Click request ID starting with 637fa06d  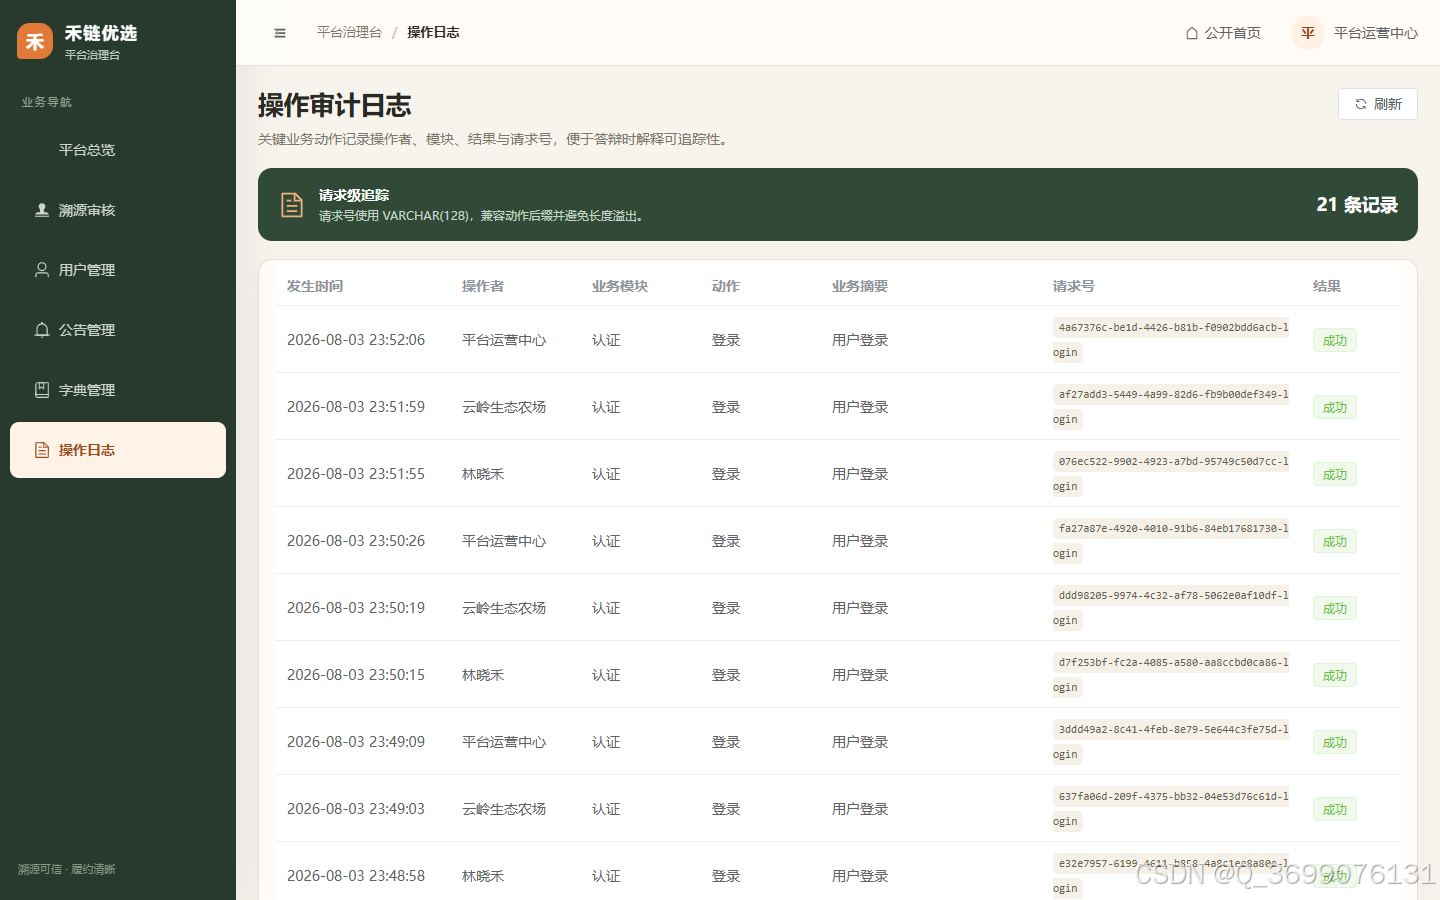(1171, 809)
